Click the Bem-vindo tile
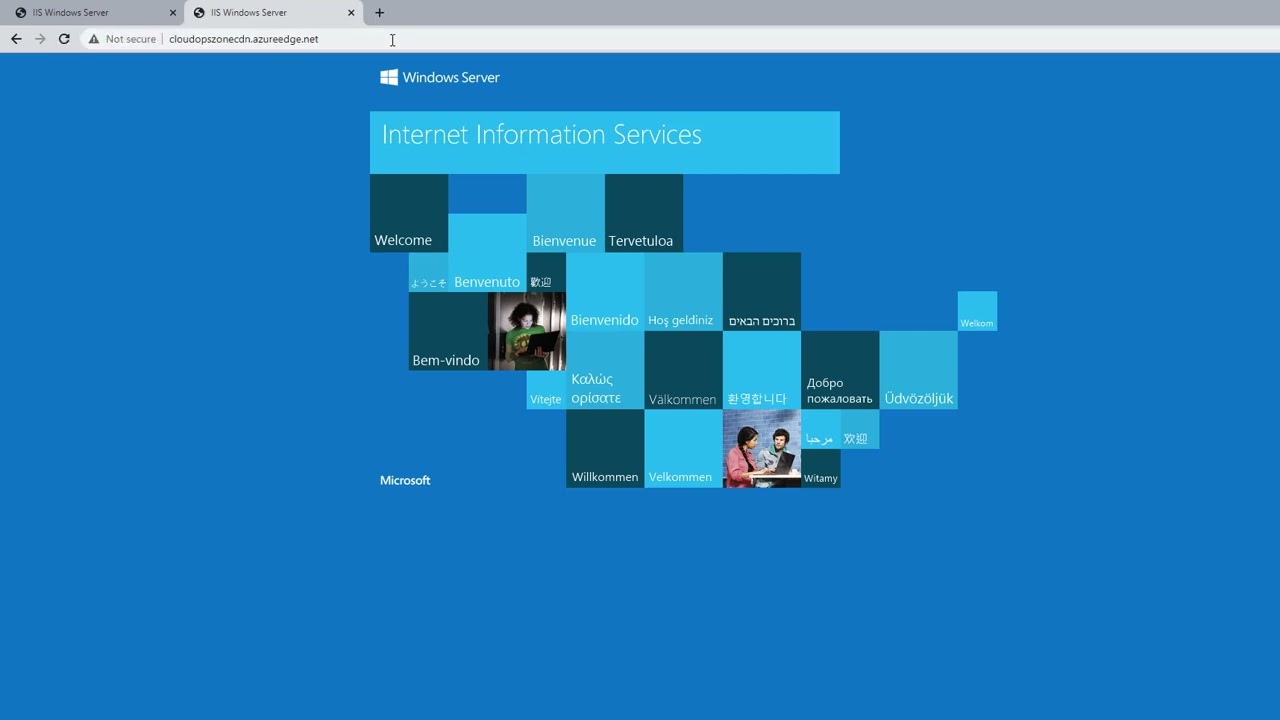Image resolution: width=1280 pixels, height=720 pixels. (x=448, y=331)
